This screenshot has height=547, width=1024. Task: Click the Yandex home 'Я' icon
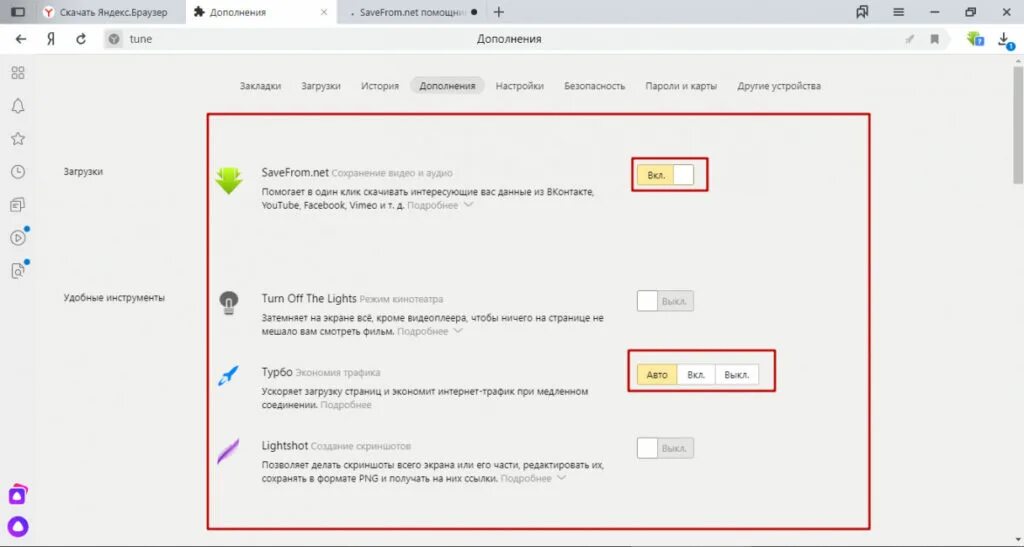click(51, 39)
